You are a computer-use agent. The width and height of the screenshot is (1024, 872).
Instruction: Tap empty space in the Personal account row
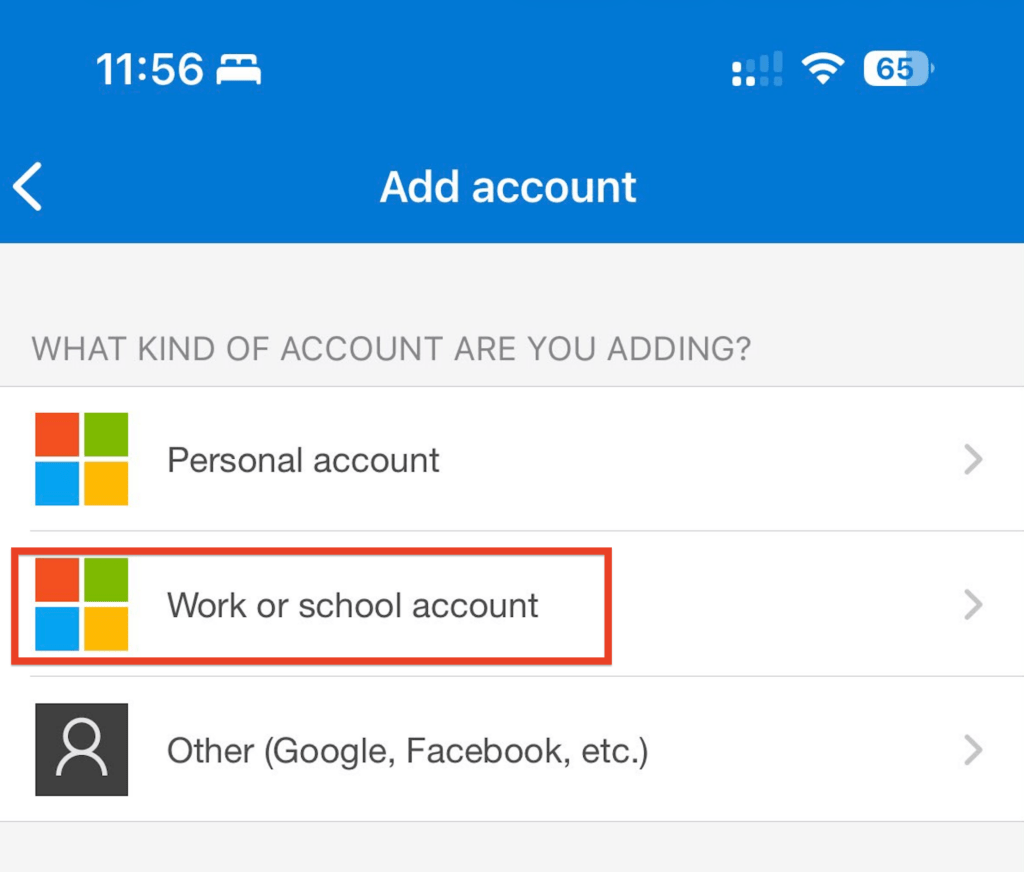(x=699, y=459)
